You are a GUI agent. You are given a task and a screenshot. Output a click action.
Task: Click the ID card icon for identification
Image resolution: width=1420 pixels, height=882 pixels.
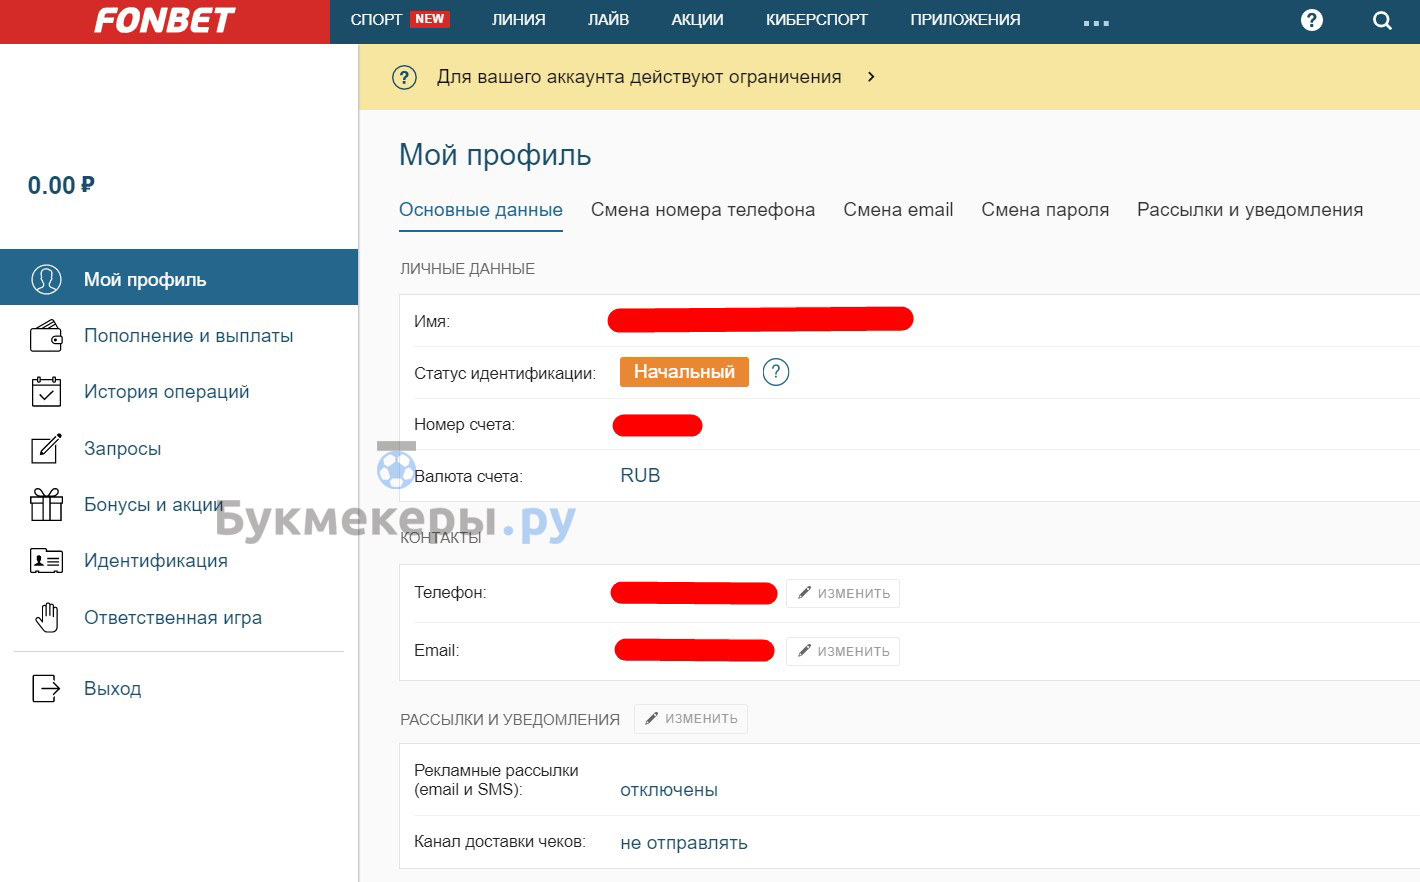click(46, 561)
